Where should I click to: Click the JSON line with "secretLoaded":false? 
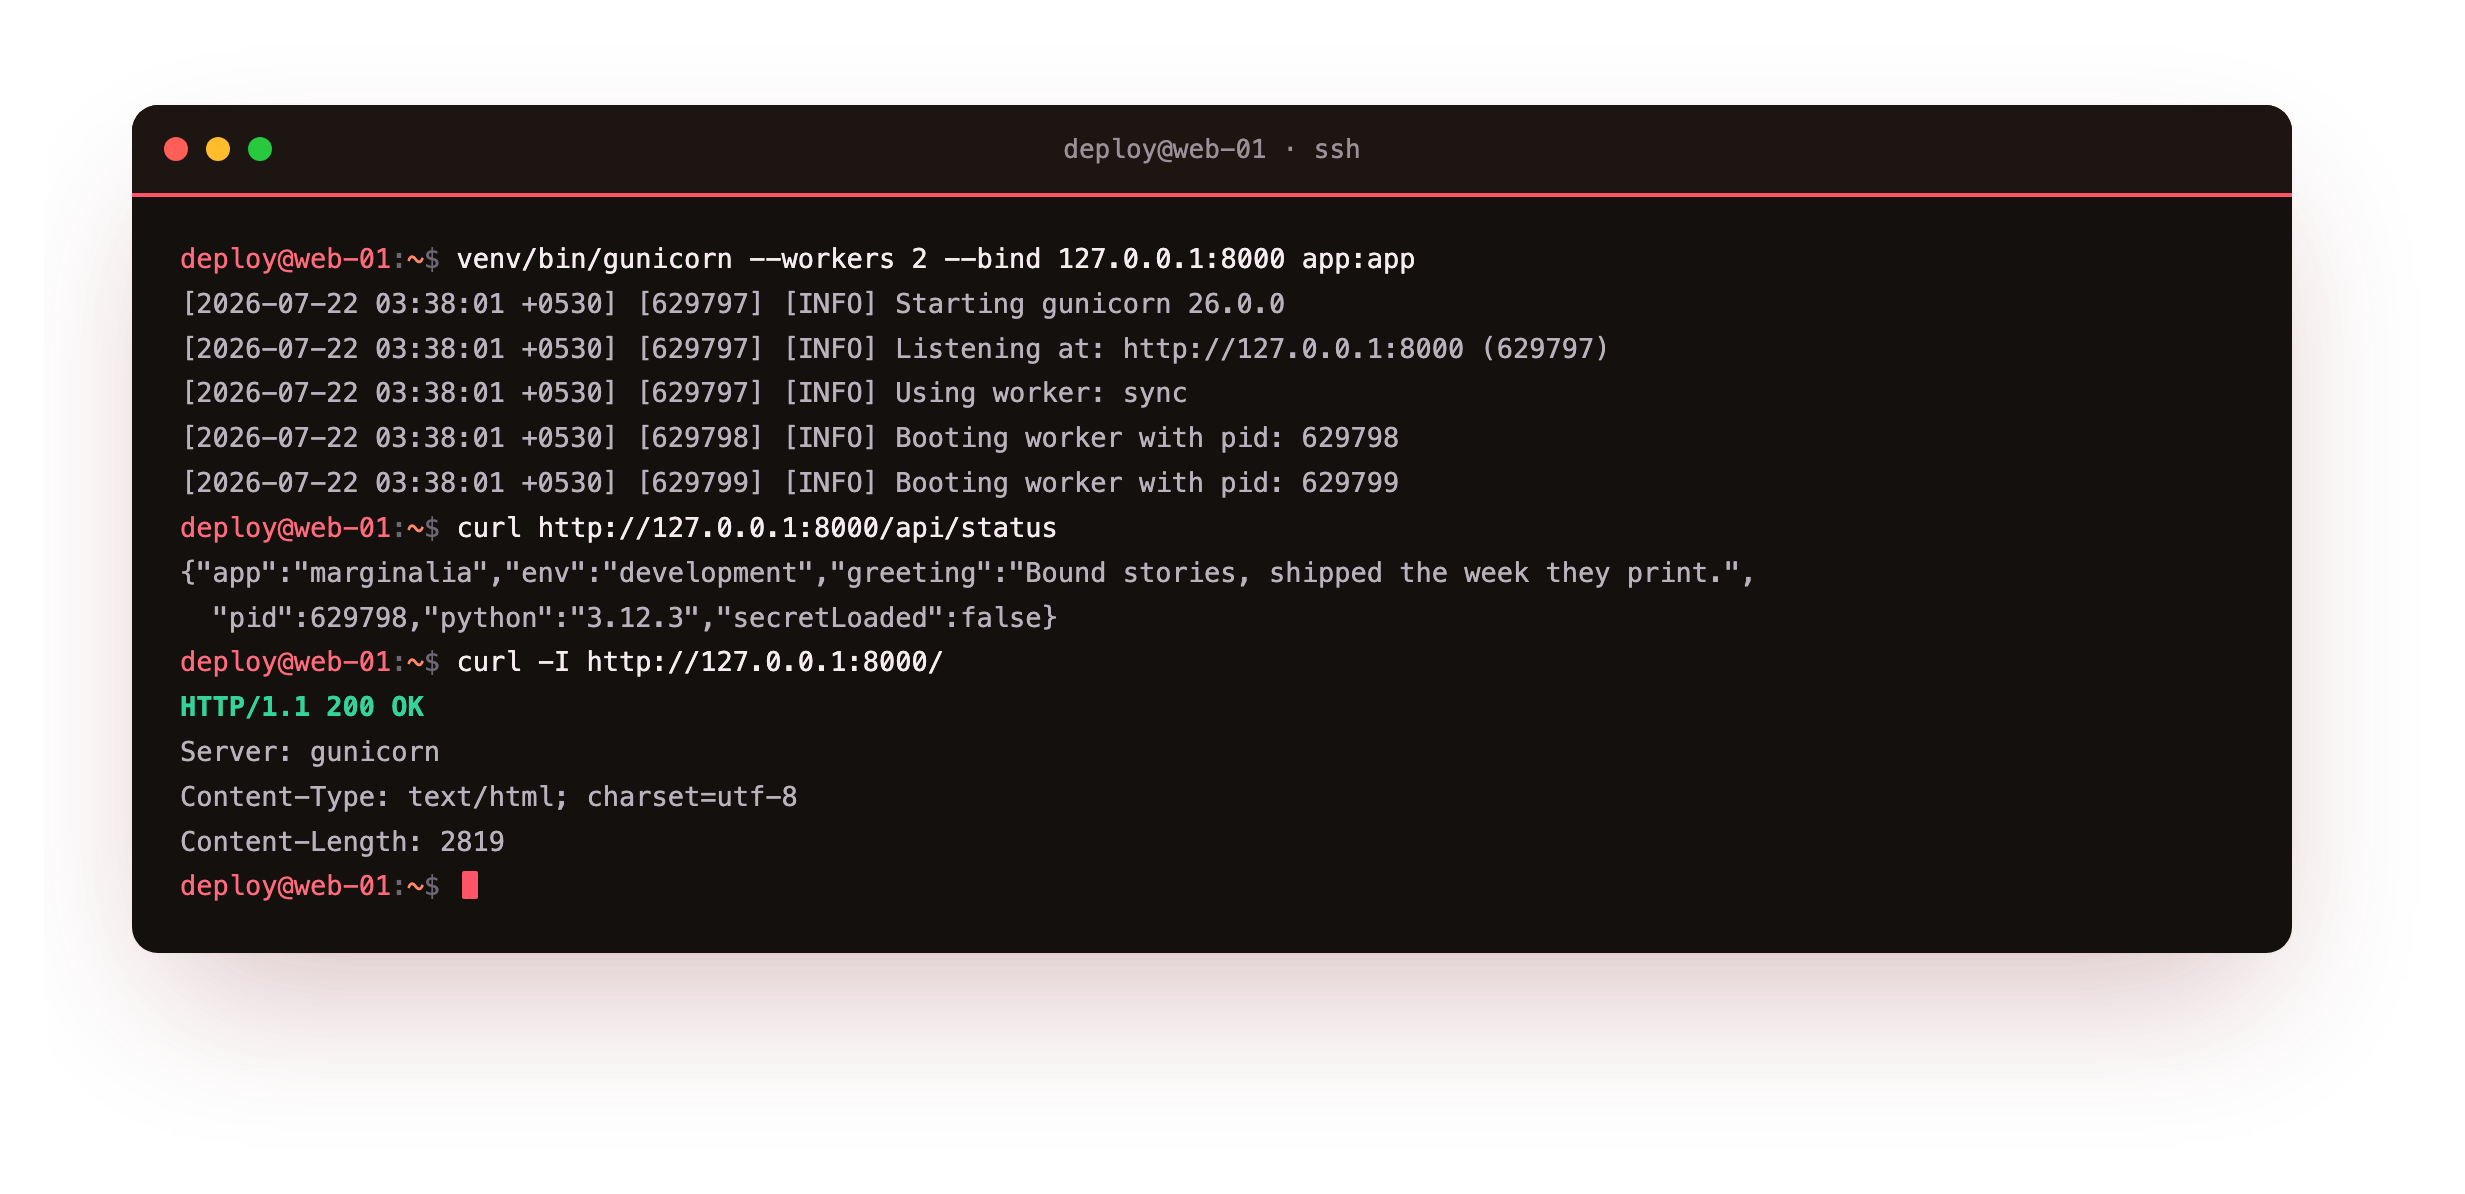(634, 618)
